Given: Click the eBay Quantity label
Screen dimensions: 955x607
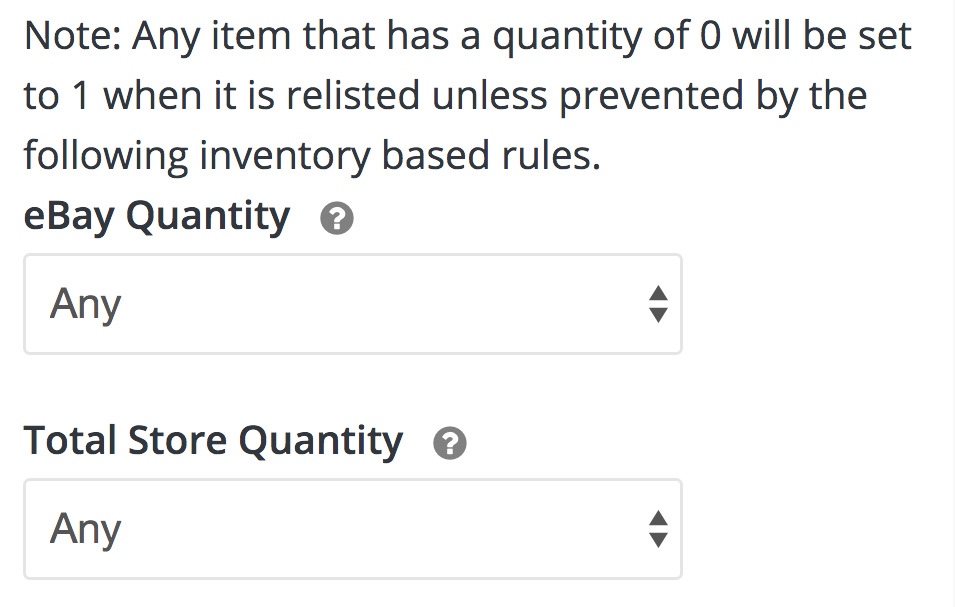Looking at the screenshot, I should pyautogui.click(x=157, y=217).
